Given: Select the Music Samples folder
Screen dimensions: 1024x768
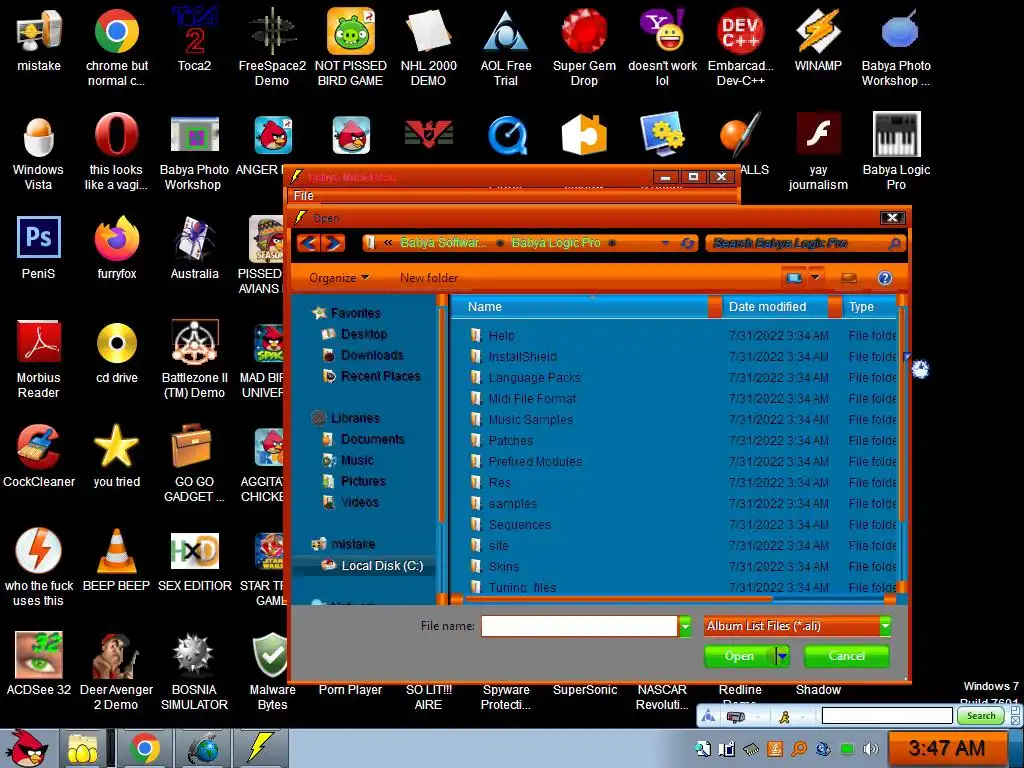Looking at the screenshot, I should click(x=530, y=419).
